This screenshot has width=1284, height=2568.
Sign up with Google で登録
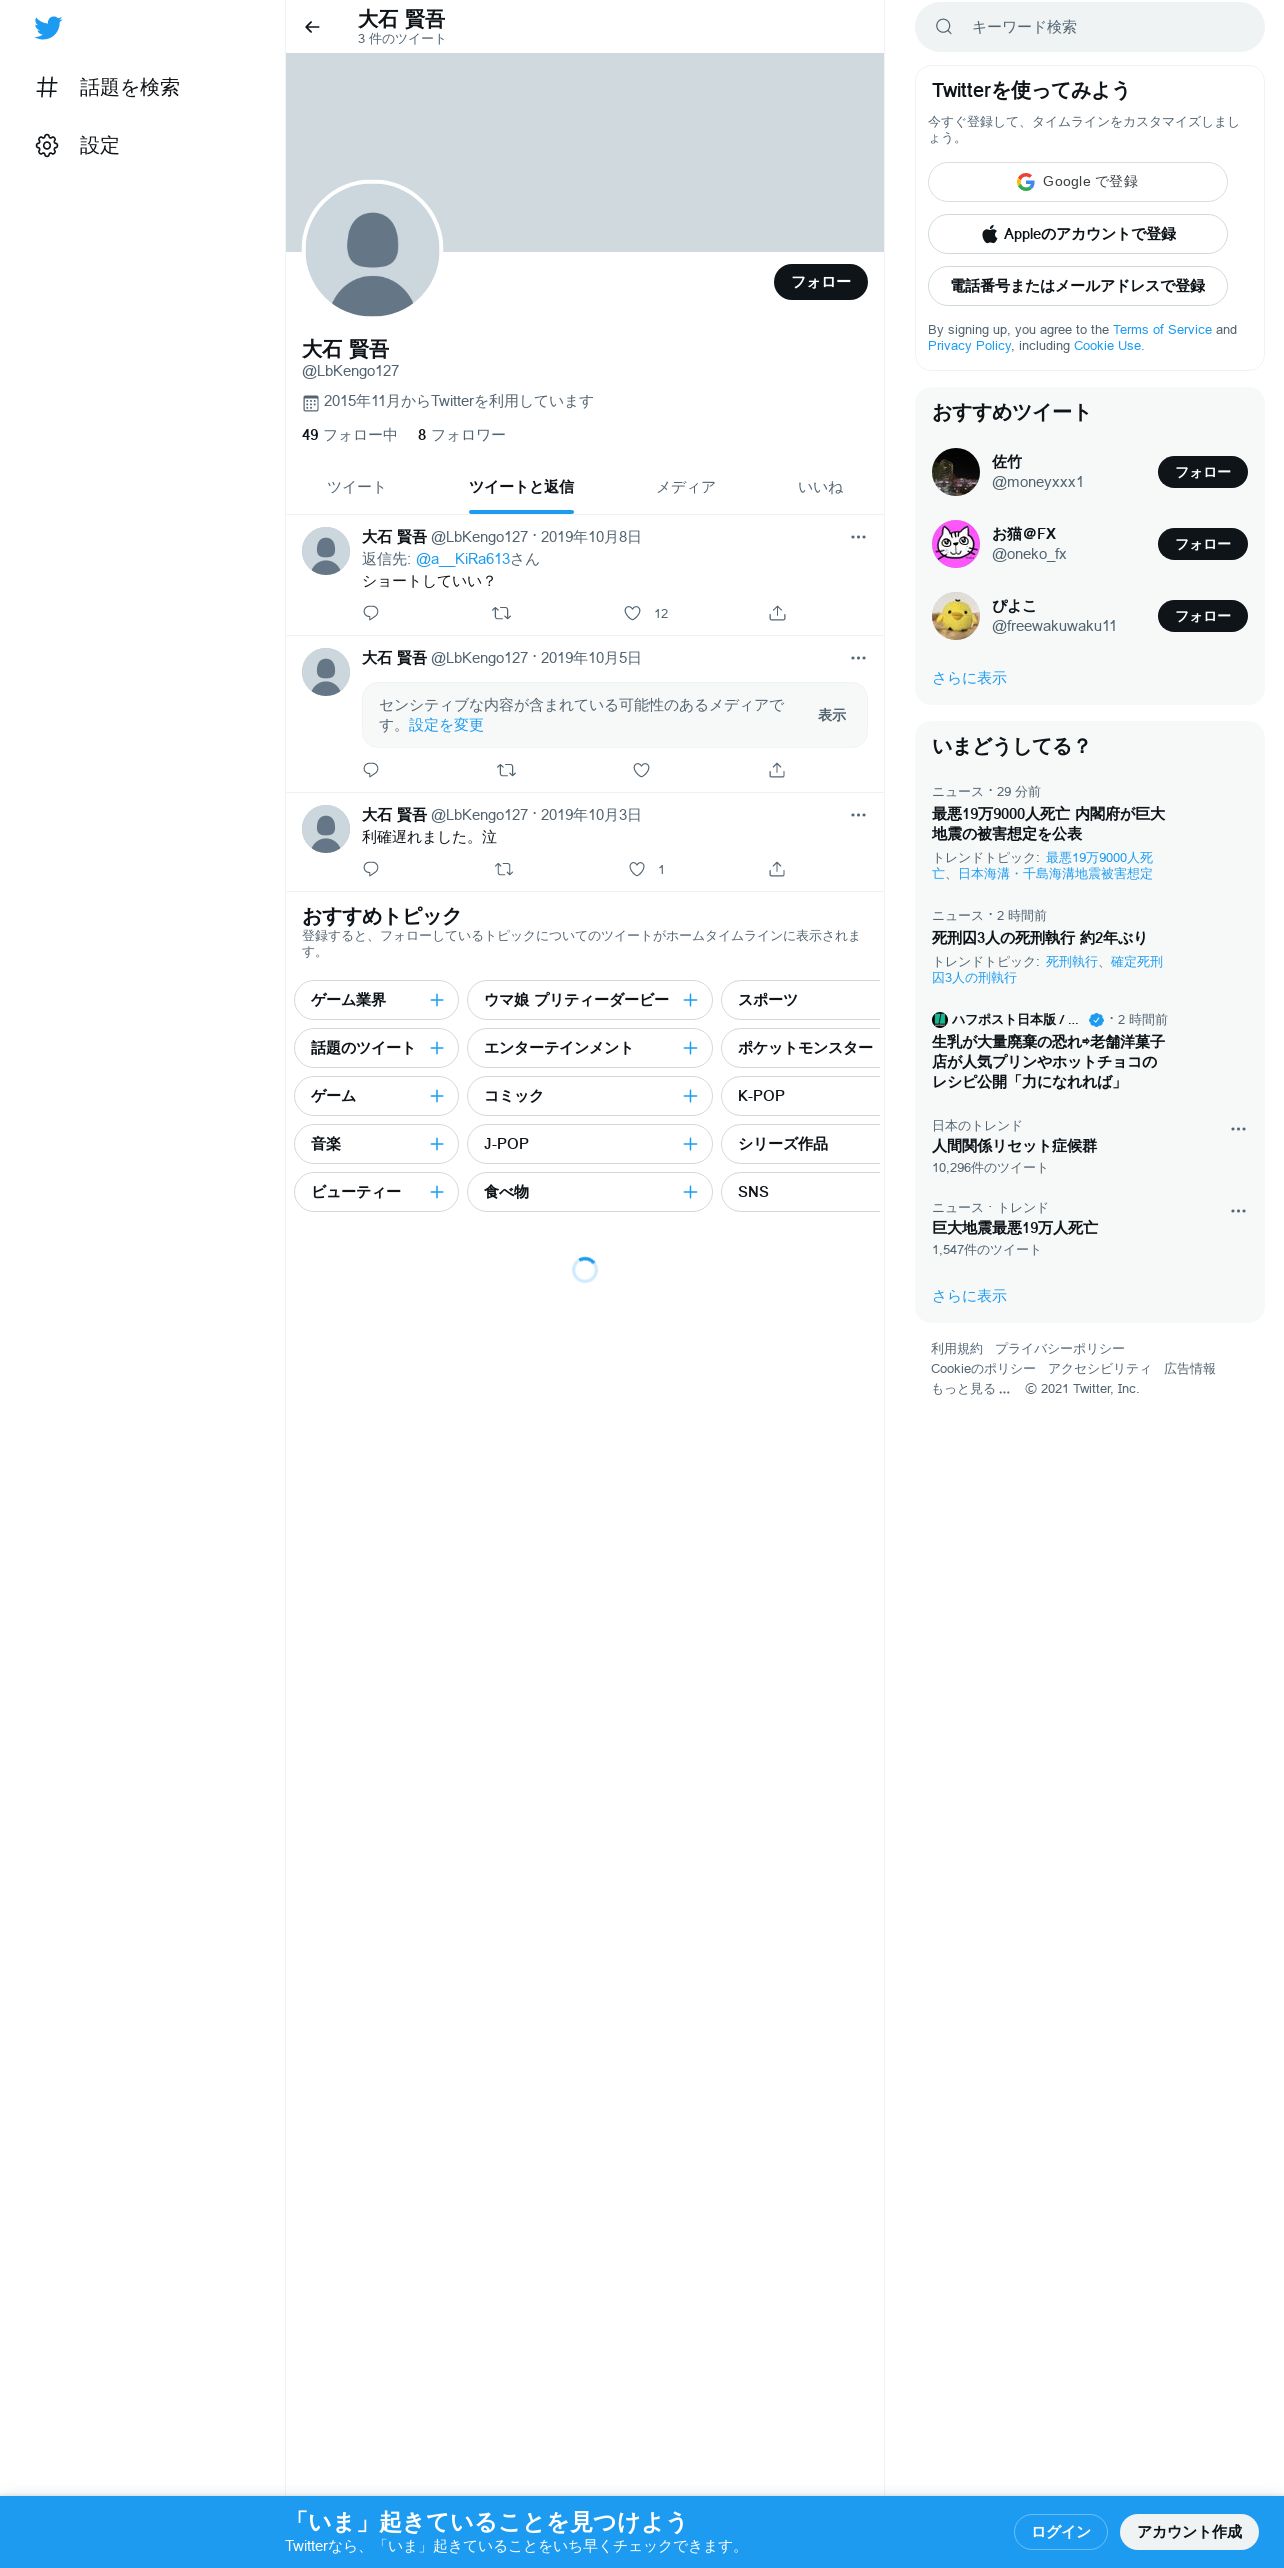coord(1078,182)
